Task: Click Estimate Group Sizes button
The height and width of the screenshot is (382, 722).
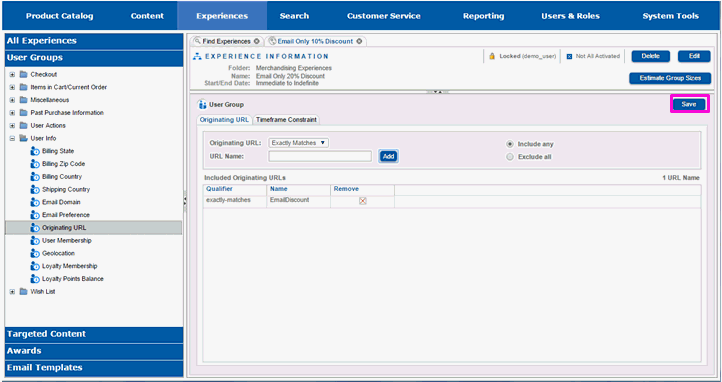Action: coord(670,78)
